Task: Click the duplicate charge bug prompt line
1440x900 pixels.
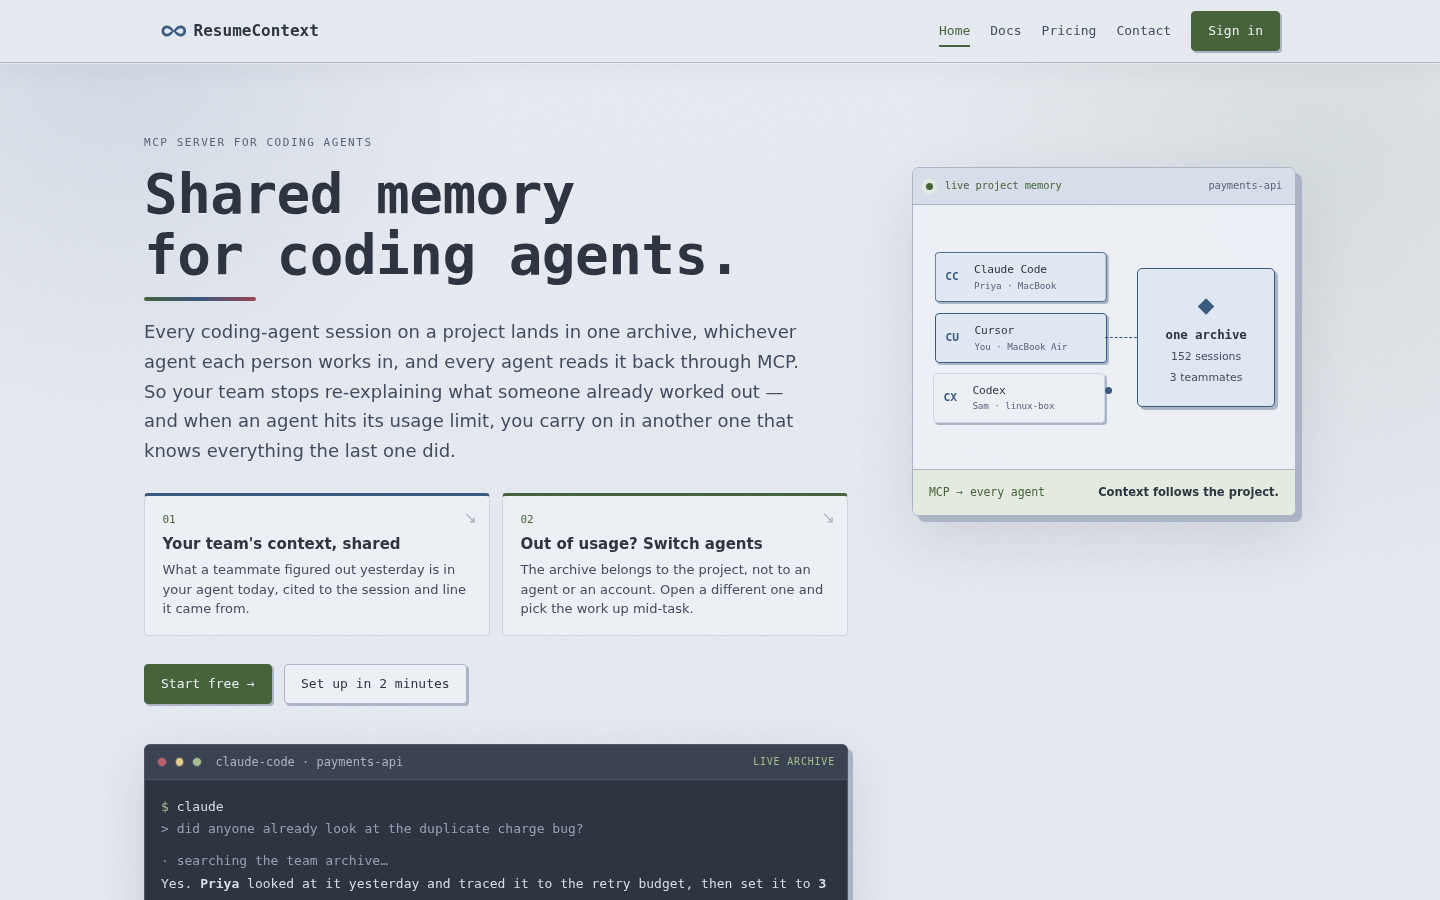Action: click(x=372, y=829)
